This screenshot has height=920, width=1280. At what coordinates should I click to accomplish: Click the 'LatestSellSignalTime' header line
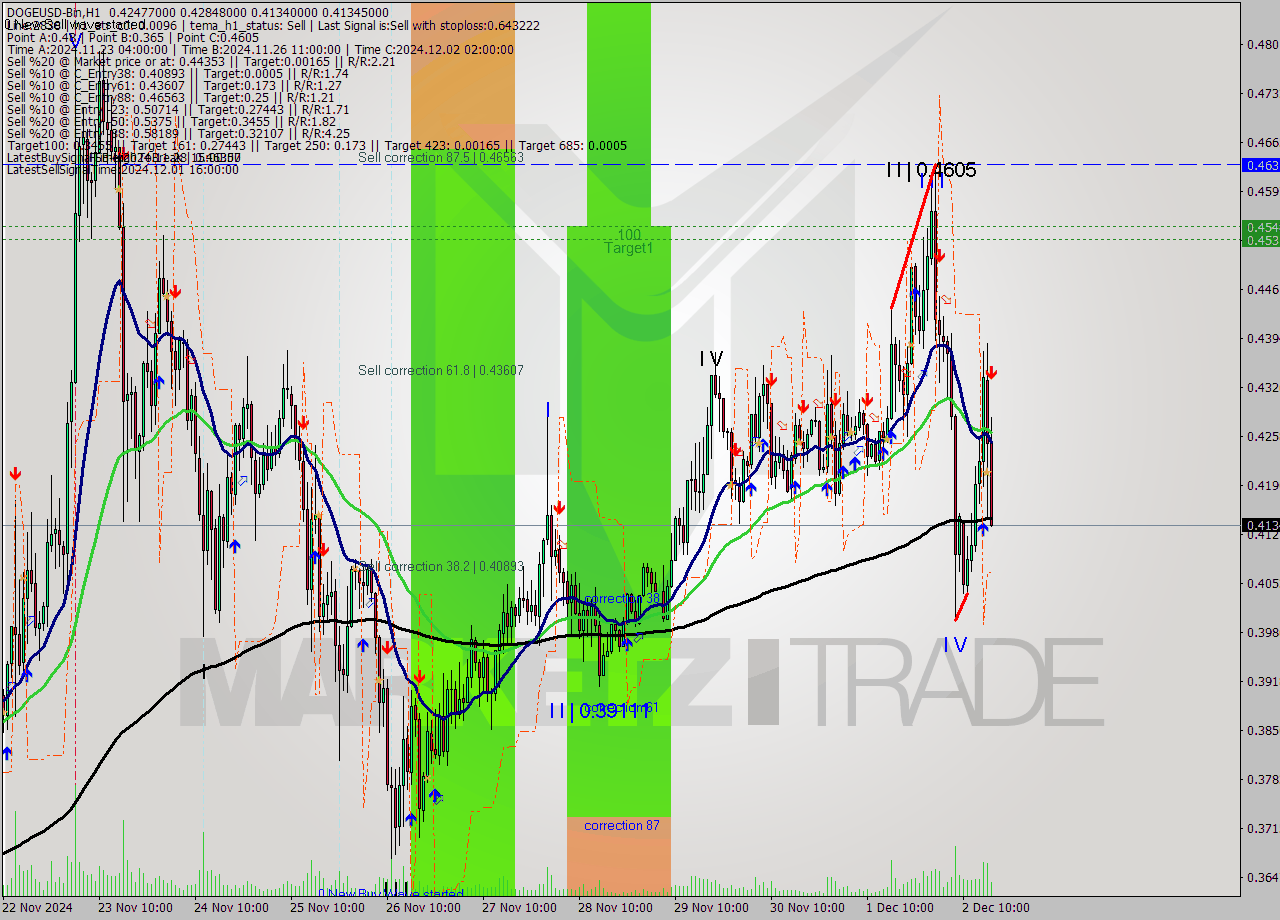coord(123,170)
